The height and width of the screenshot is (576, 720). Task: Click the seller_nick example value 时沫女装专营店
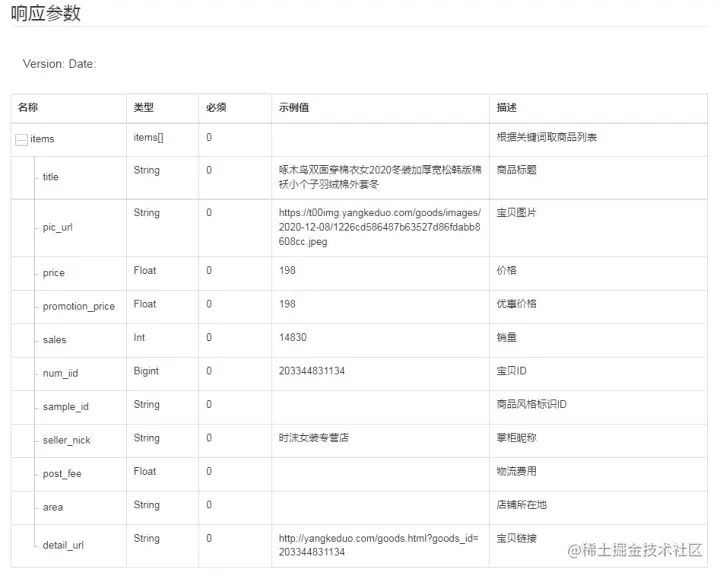(x=313, y=438)
